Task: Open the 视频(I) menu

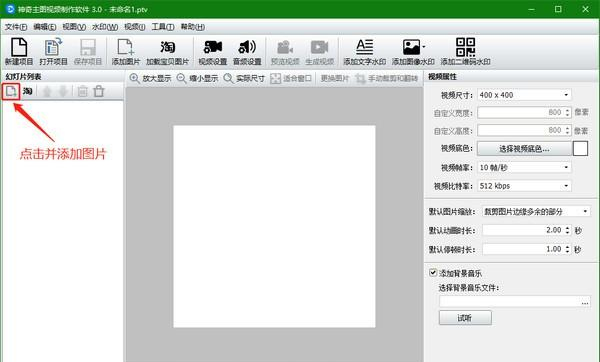Action: (135, 27)
